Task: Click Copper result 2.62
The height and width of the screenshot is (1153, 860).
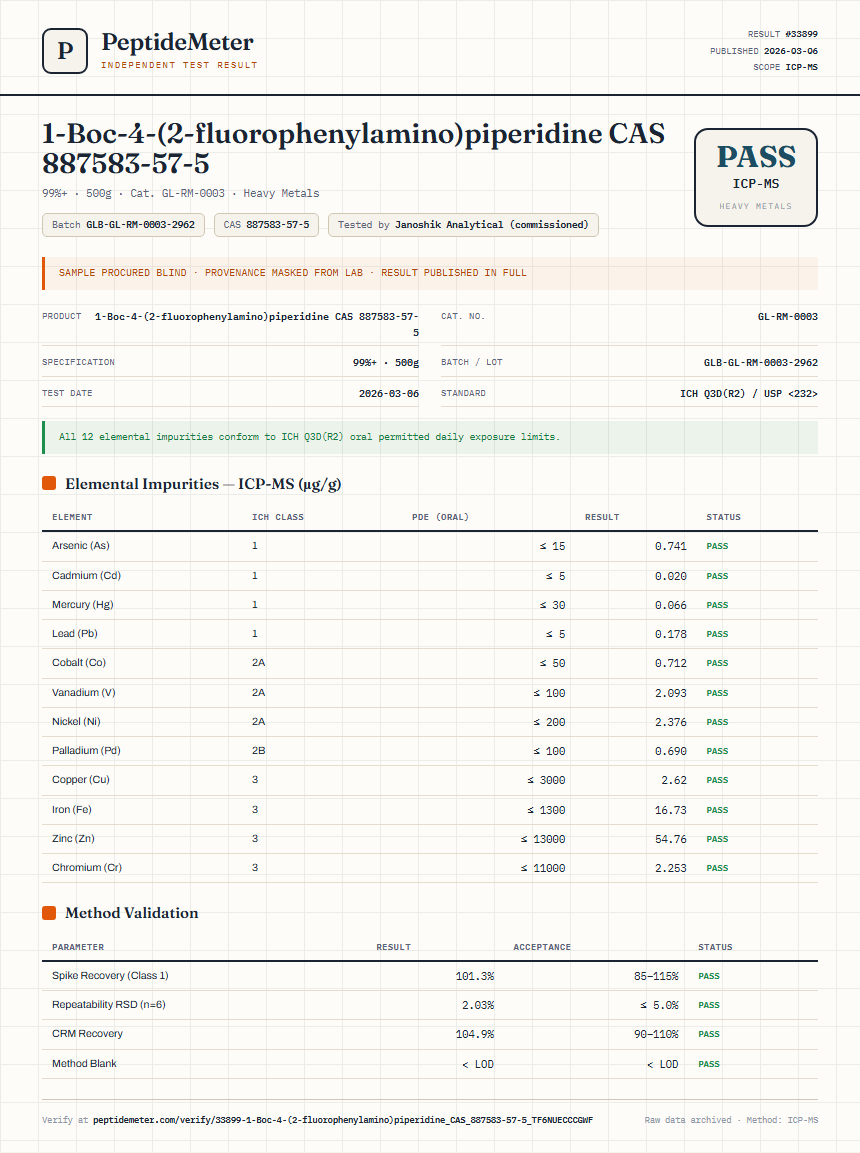Action: pos(673,780)
